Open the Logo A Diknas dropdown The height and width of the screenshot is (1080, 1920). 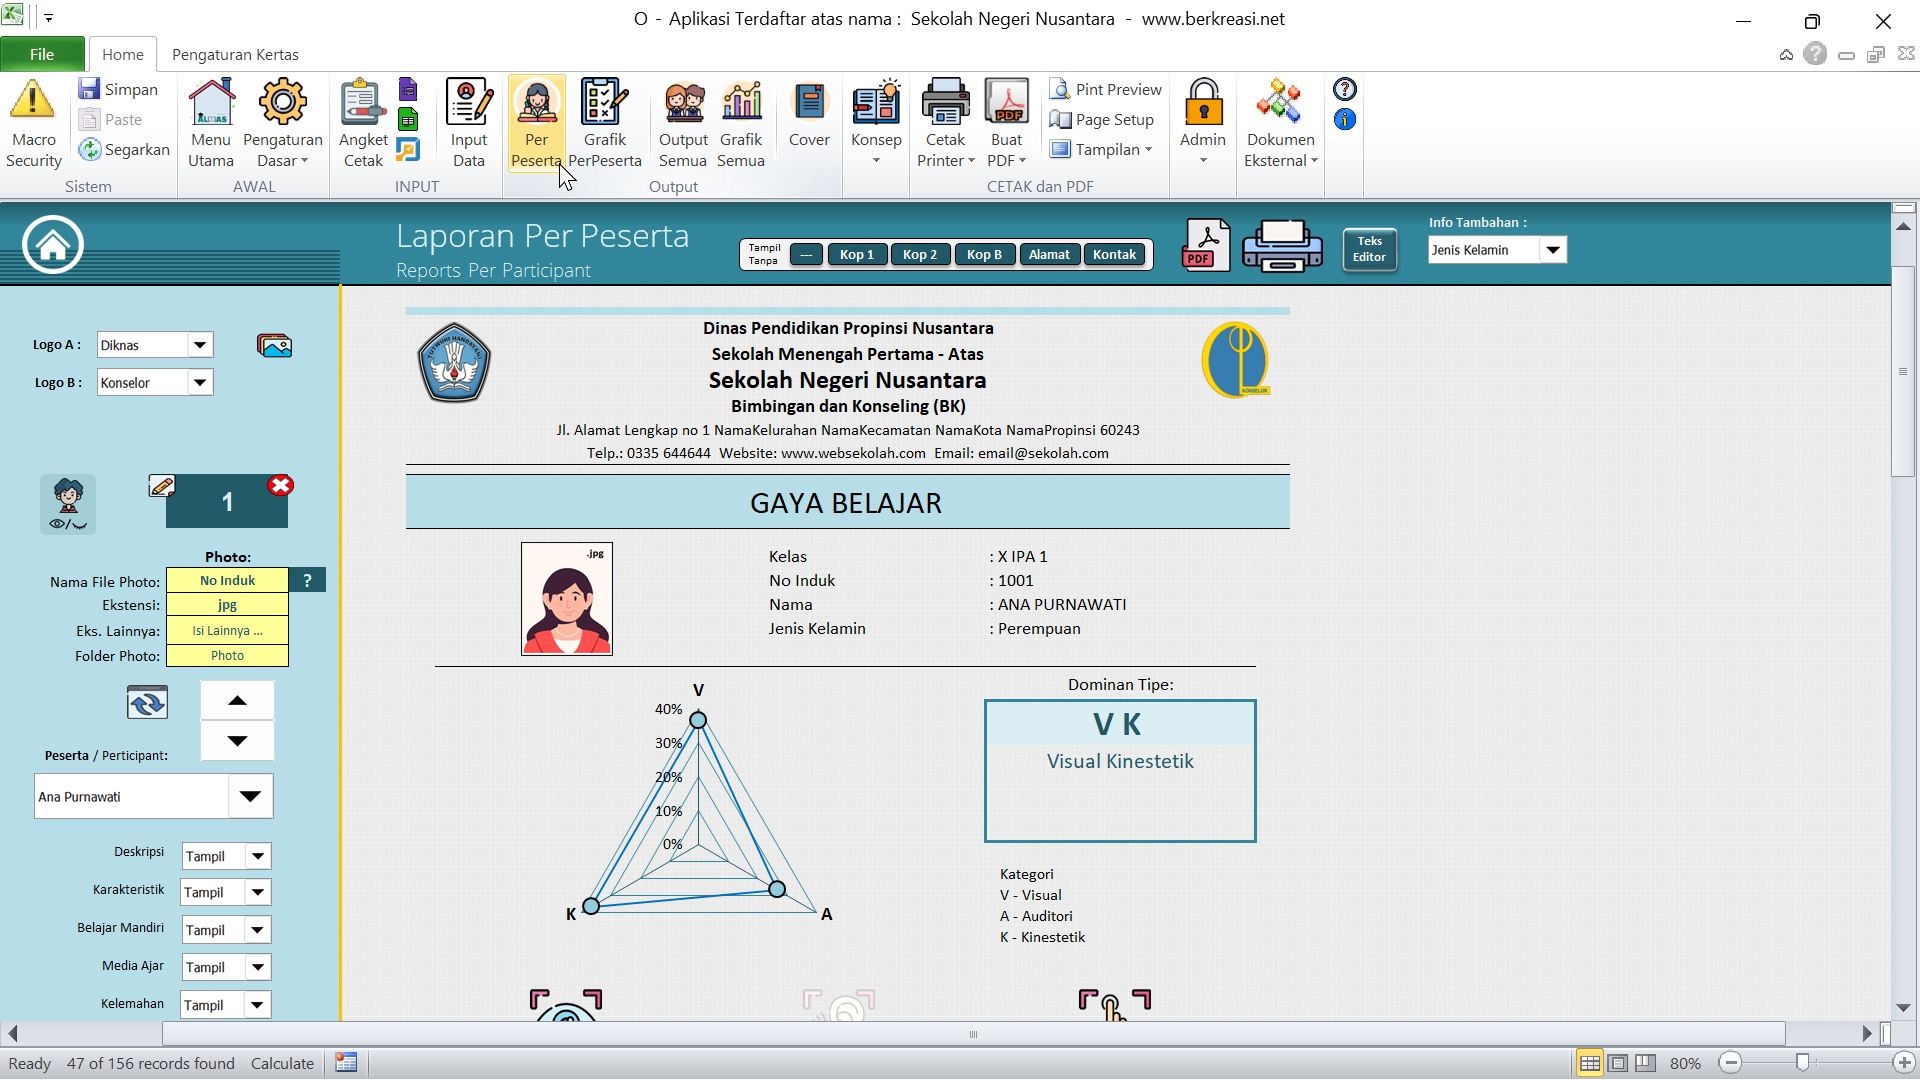[200, 345]
